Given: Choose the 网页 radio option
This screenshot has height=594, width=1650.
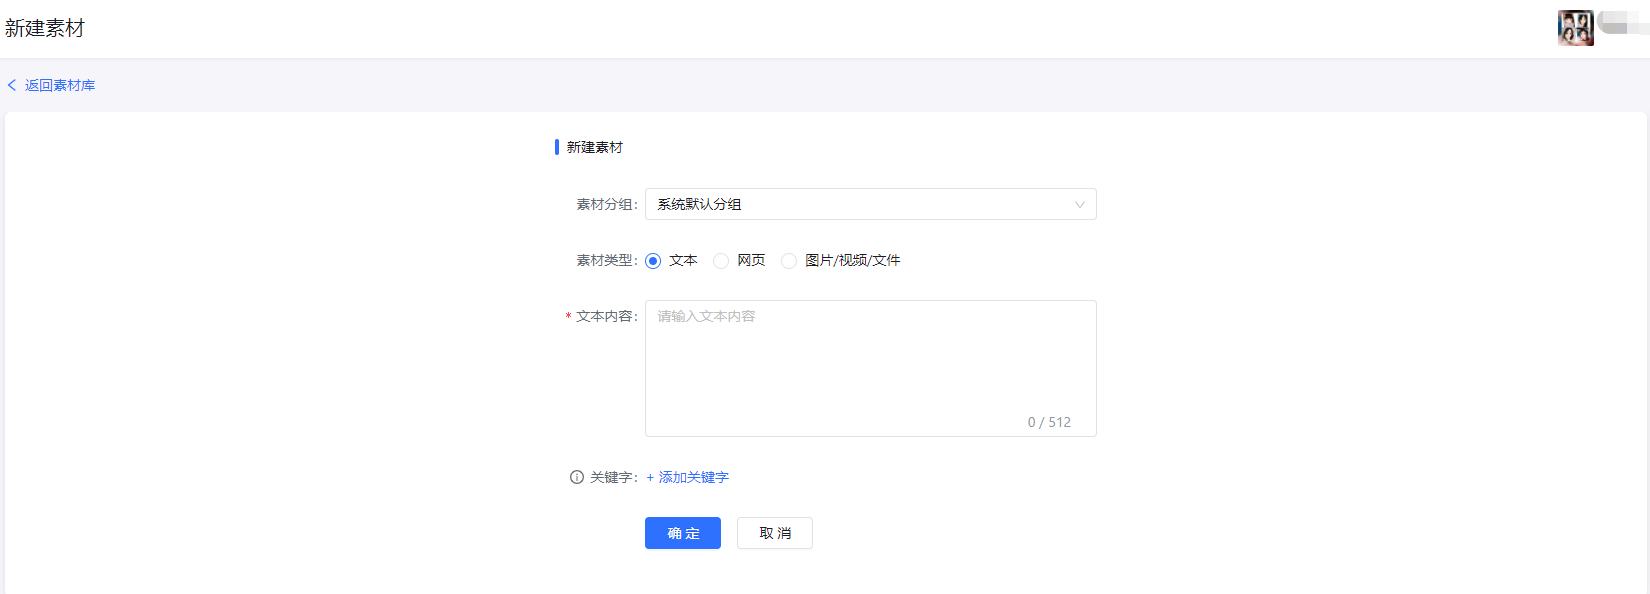Looking at the screenshot, I should pyautogui.click(x=721, y=261).
